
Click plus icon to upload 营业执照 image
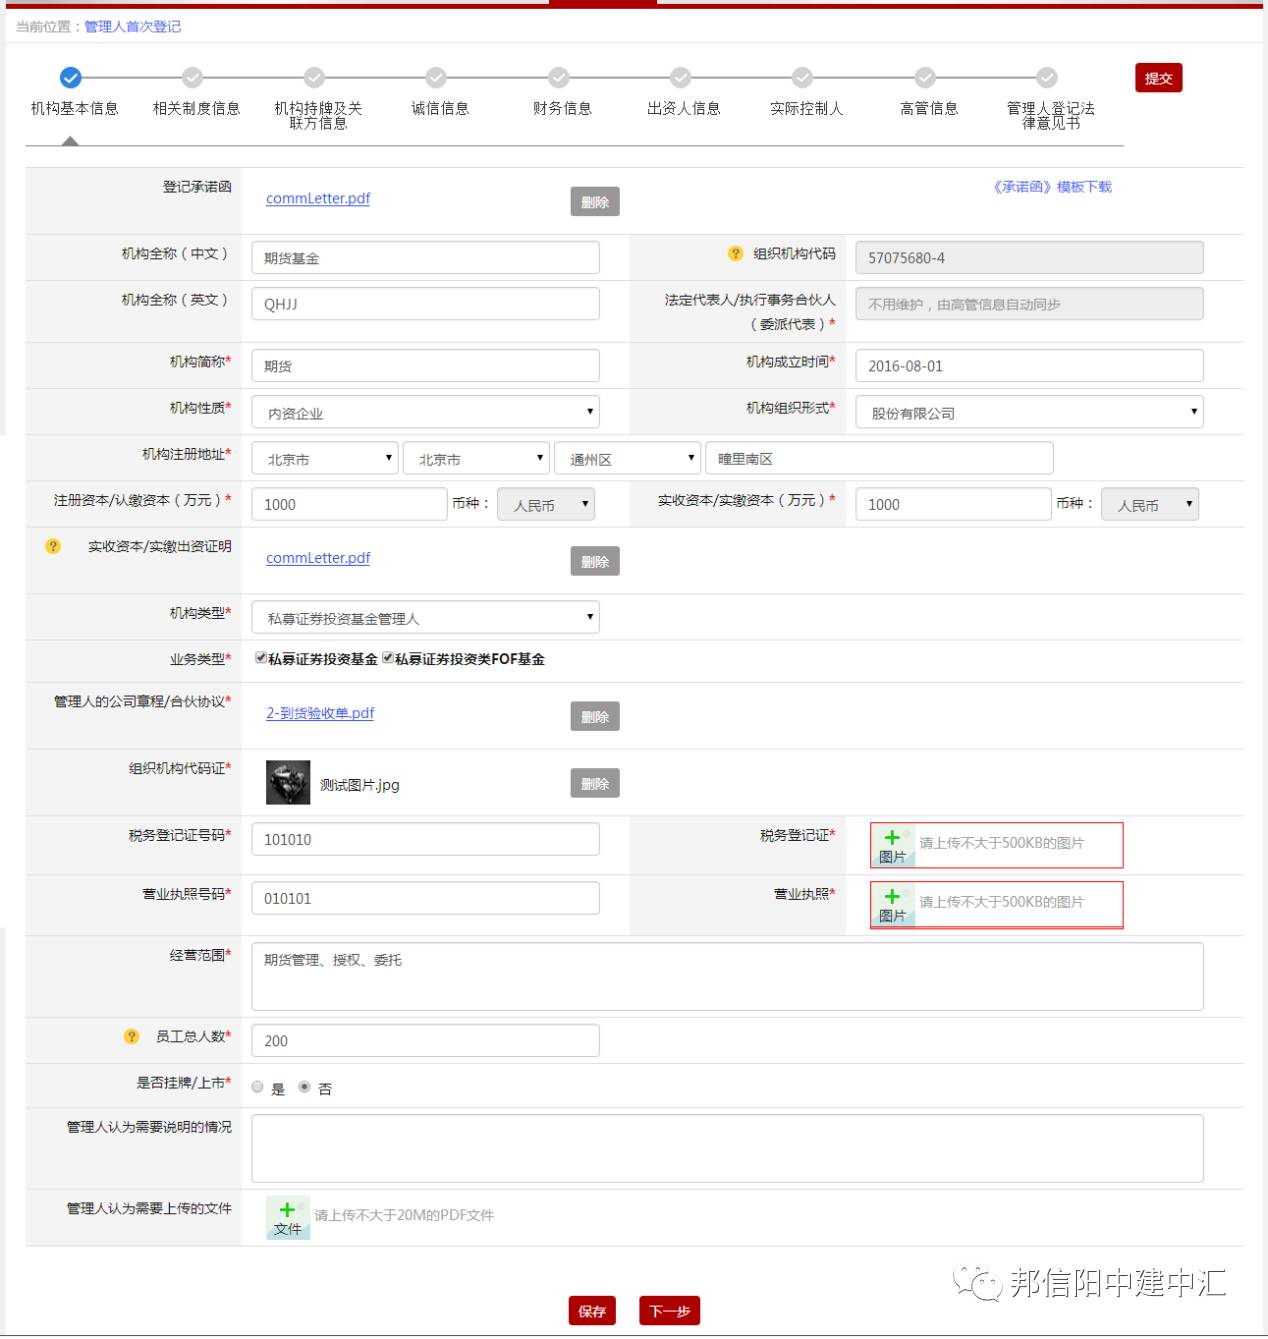click(892, 898)
